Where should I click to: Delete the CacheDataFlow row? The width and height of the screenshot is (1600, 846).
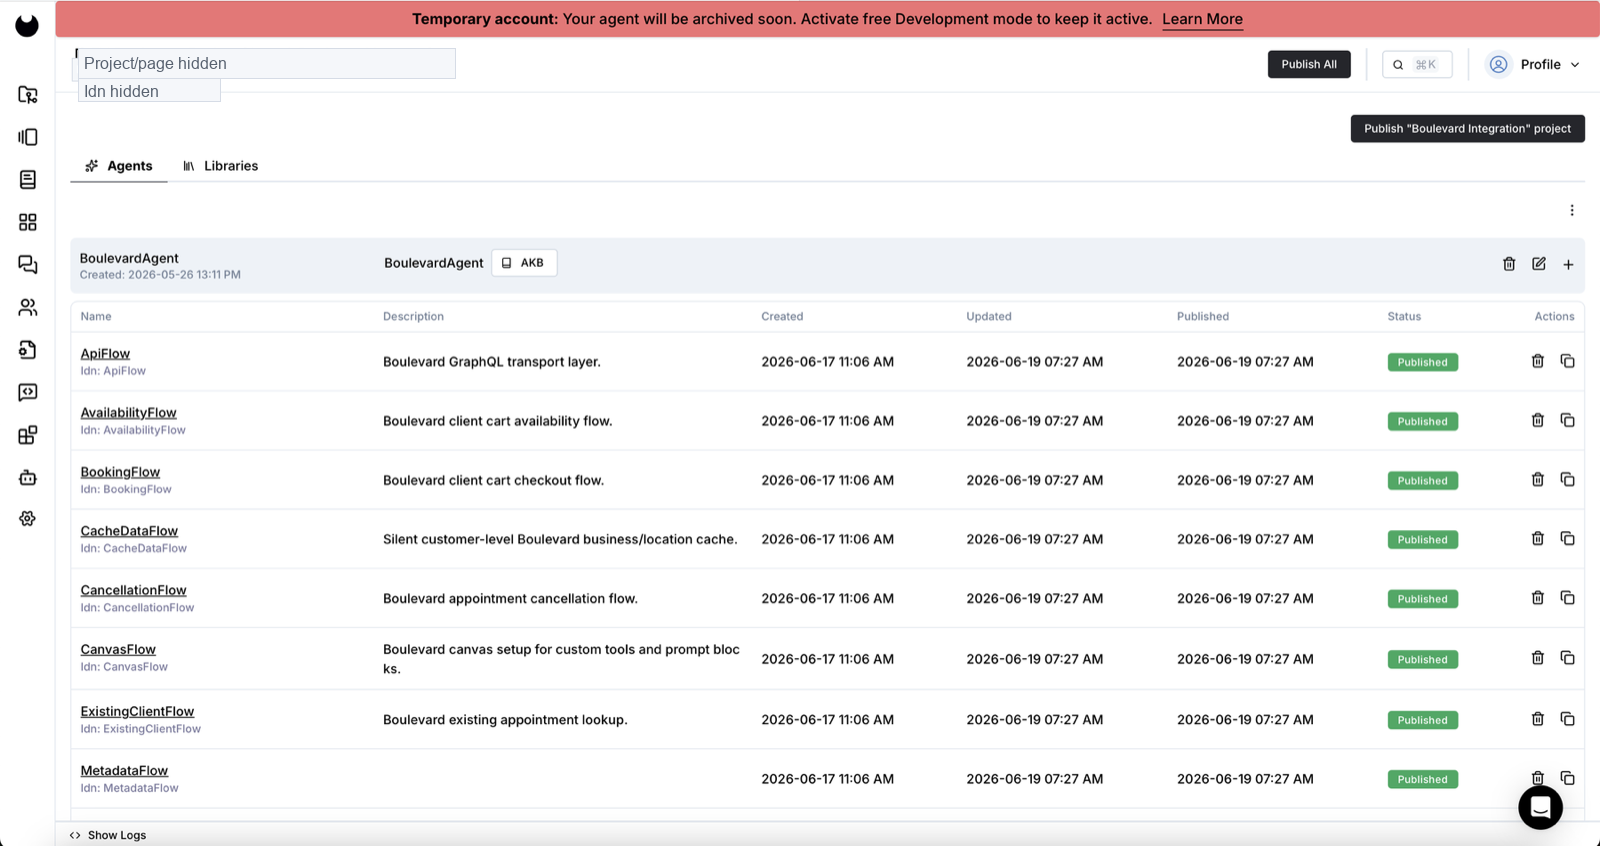(1538, 538)
